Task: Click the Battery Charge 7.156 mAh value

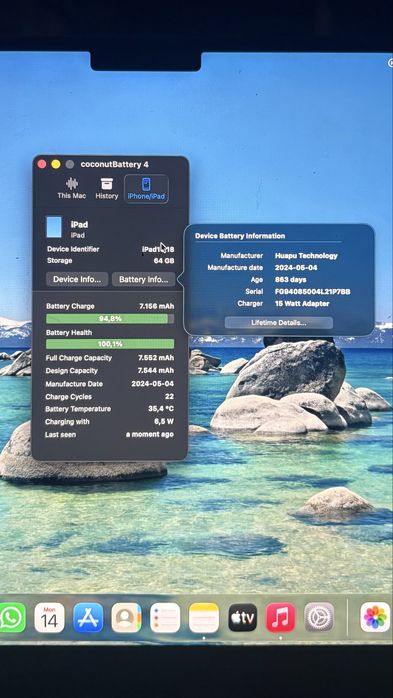Action: click(x=156, y=306)
